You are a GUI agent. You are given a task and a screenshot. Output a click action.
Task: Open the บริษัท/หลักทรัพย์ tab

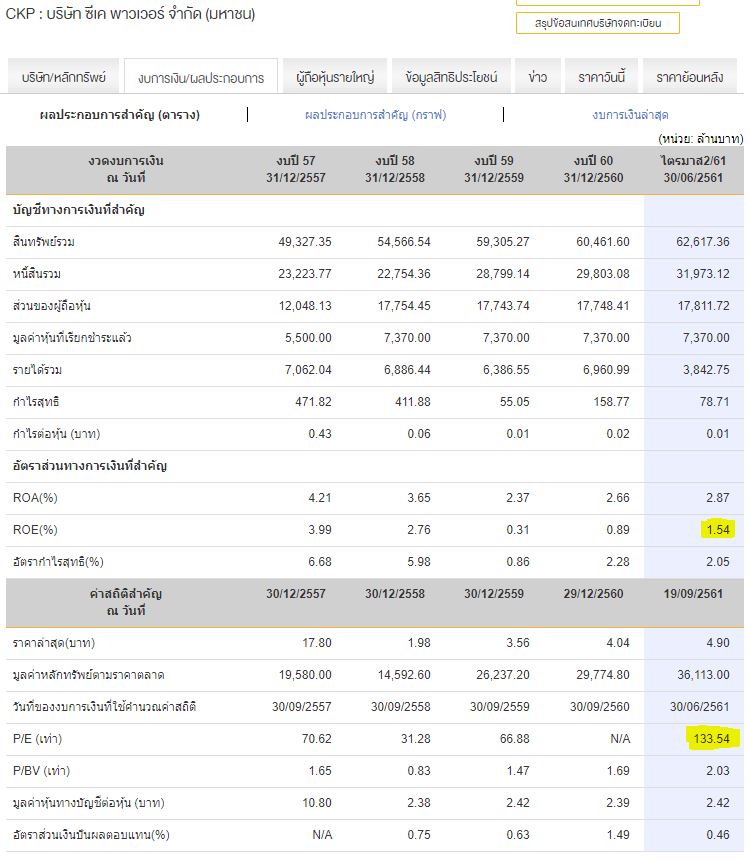63,77
